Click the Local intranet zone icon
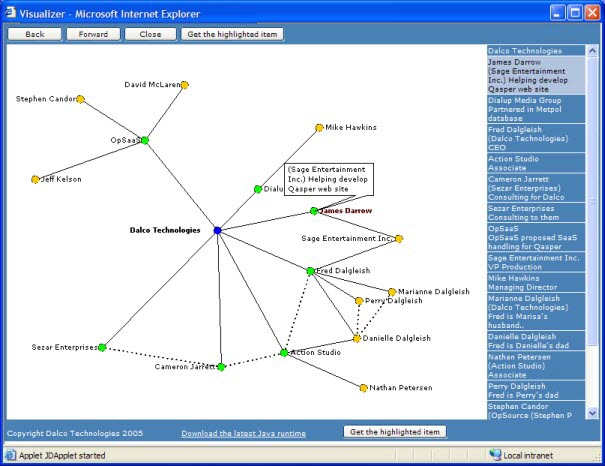This screenshot has width=605, height=466. (495, 455)
